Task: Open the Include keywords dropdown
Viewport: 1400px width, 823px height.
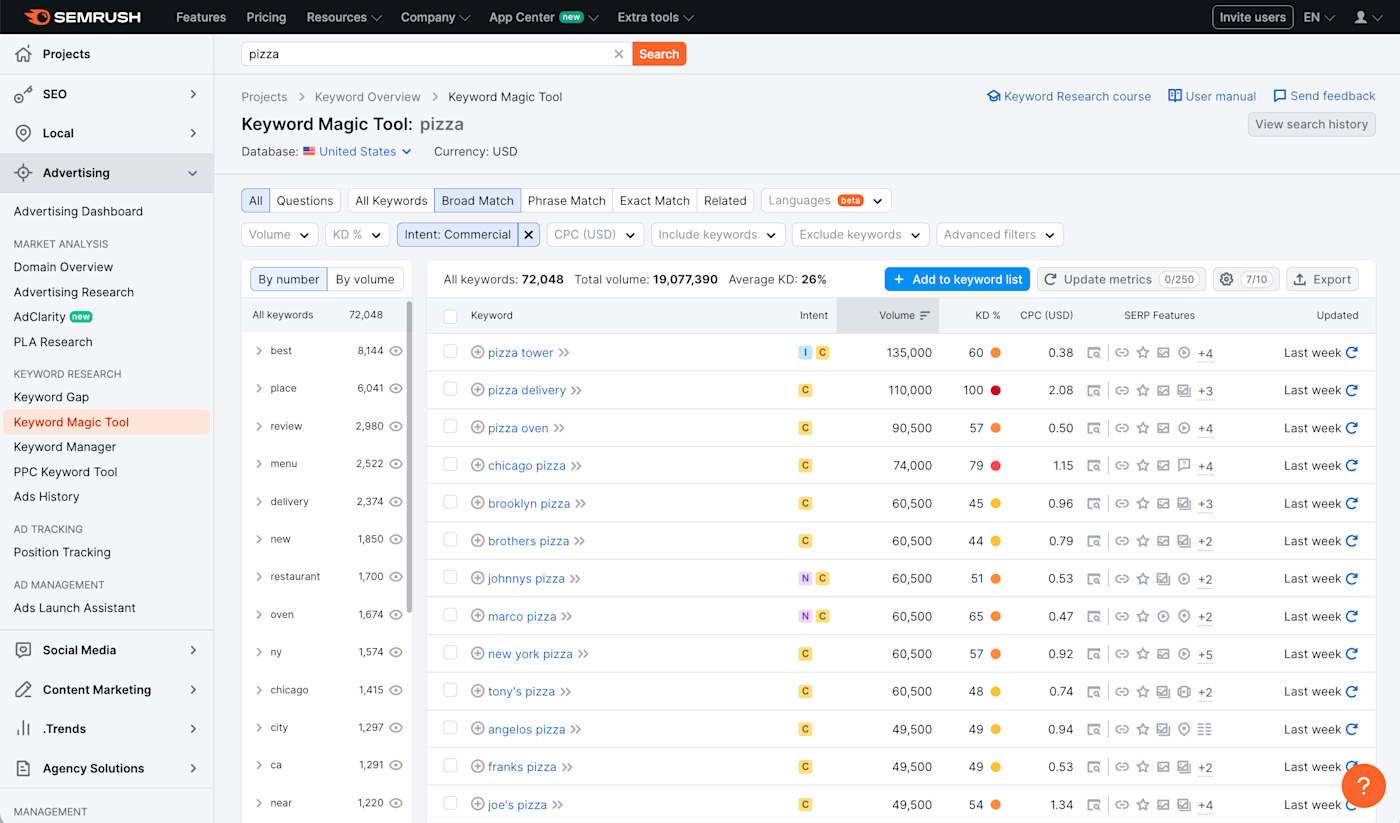Action: (718, 235)
